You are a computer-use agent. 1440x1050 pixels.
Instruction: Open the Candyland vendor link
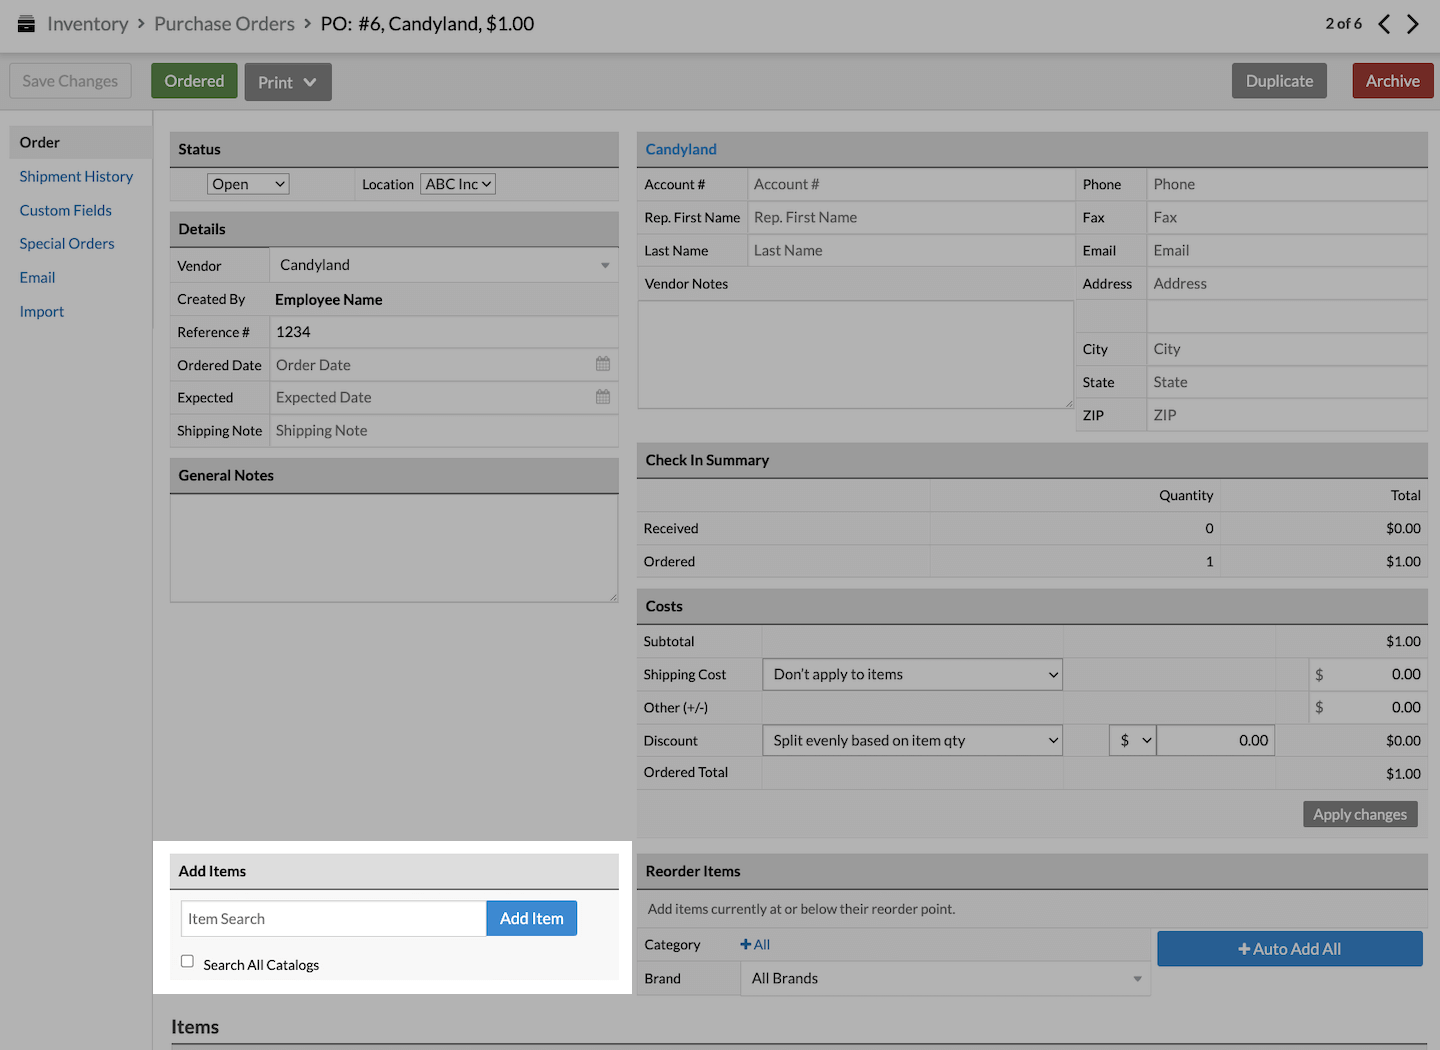pos(681,149)
